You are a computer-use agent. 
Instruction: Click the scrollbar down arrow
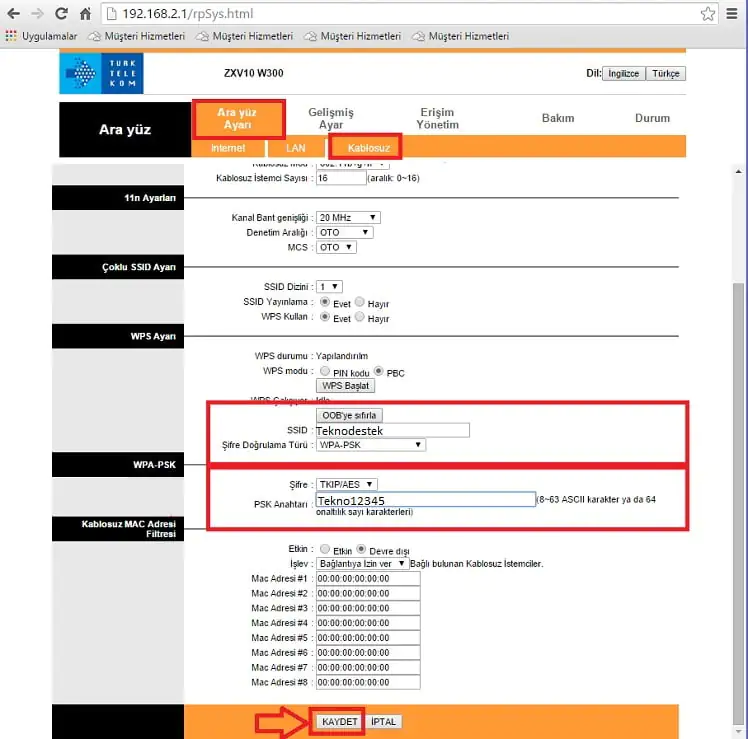tap(738, 732)
